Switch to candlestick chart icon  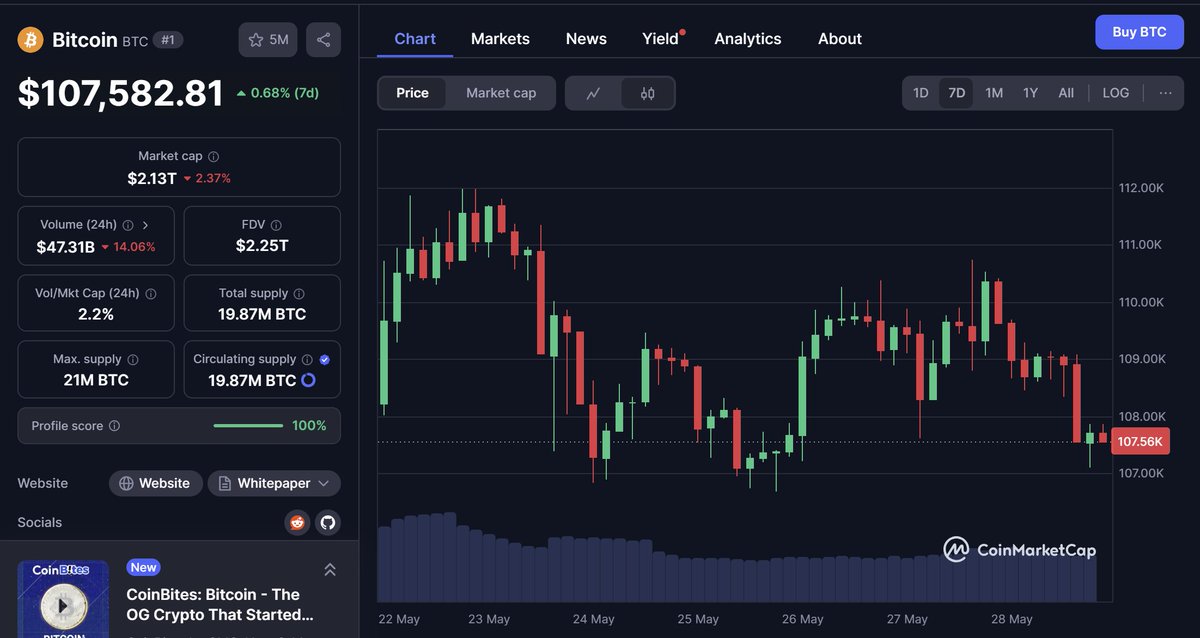(647, 93)
